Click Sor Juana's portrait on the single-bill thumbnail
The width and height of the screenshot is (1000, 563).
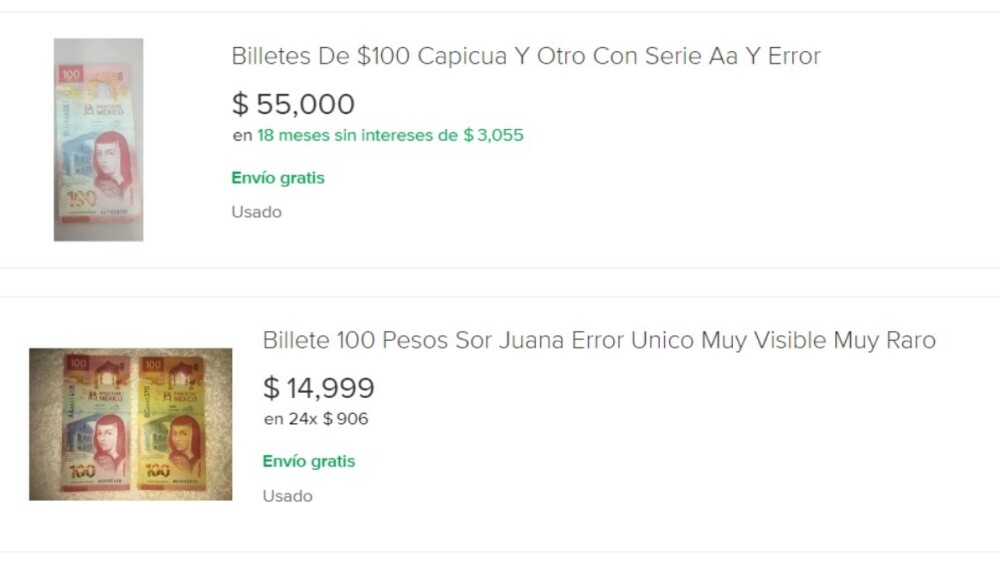click(111, 160)
